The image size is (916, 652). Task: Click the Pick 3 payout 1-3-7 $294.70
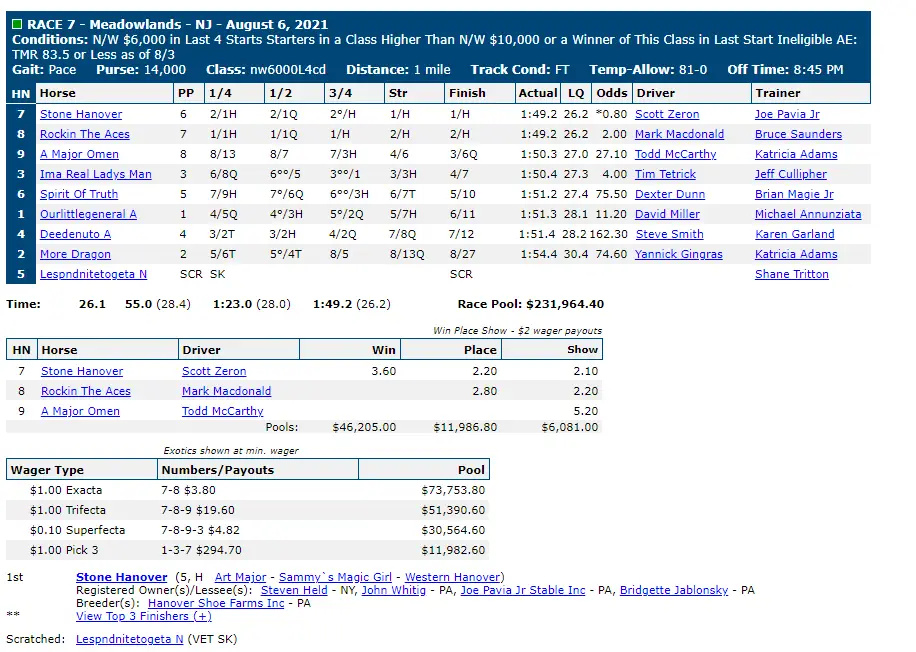pyautogui.click(x=202, y=550)
